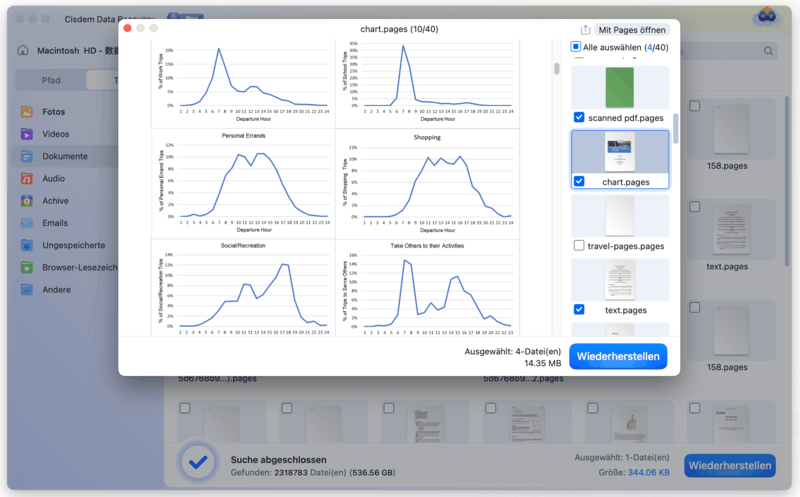This screenshot has height=497, width=800.
Task: Click the Shopping chart in preview
Action: point(428,184)
